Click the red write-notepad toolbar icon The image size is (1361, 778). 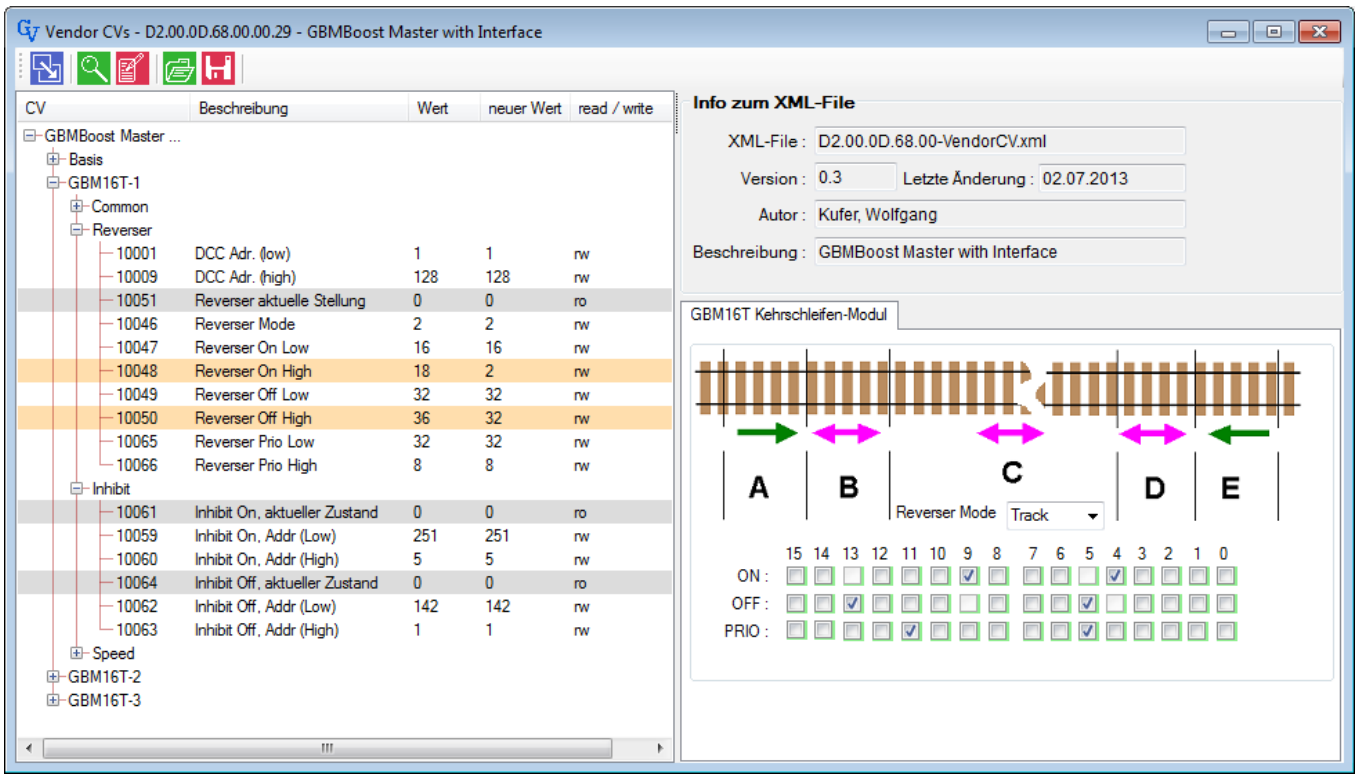point(132,68)
